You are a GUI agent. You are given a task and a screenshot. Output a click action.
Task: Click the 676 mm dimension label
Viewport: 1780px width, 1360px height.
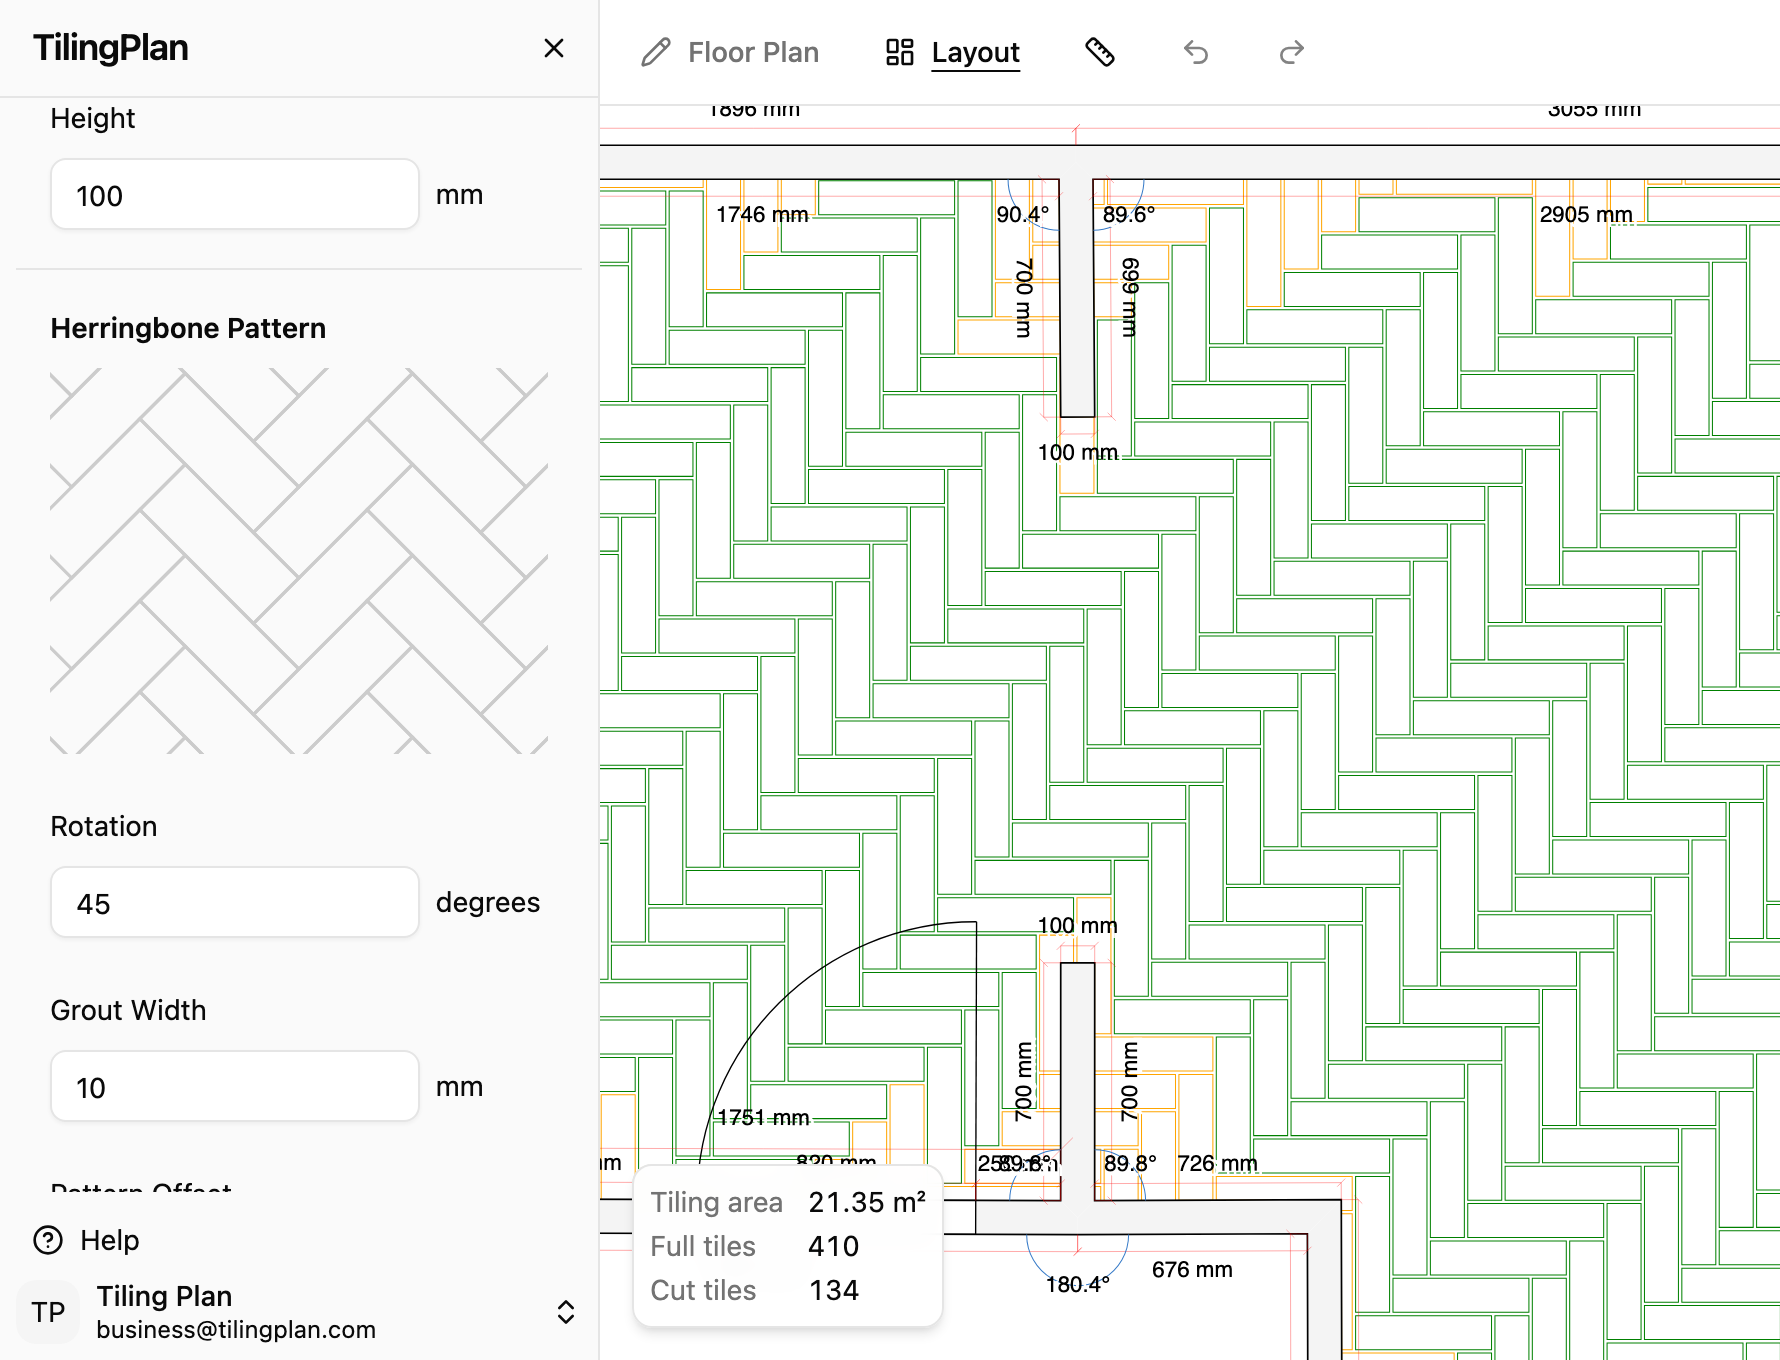[x=1192, y=1269]
